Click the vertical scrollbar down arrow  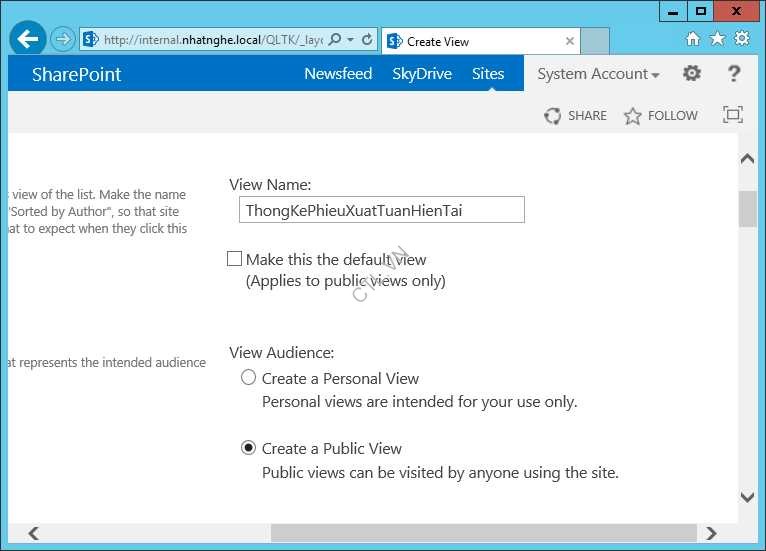[x=747, y=497]
